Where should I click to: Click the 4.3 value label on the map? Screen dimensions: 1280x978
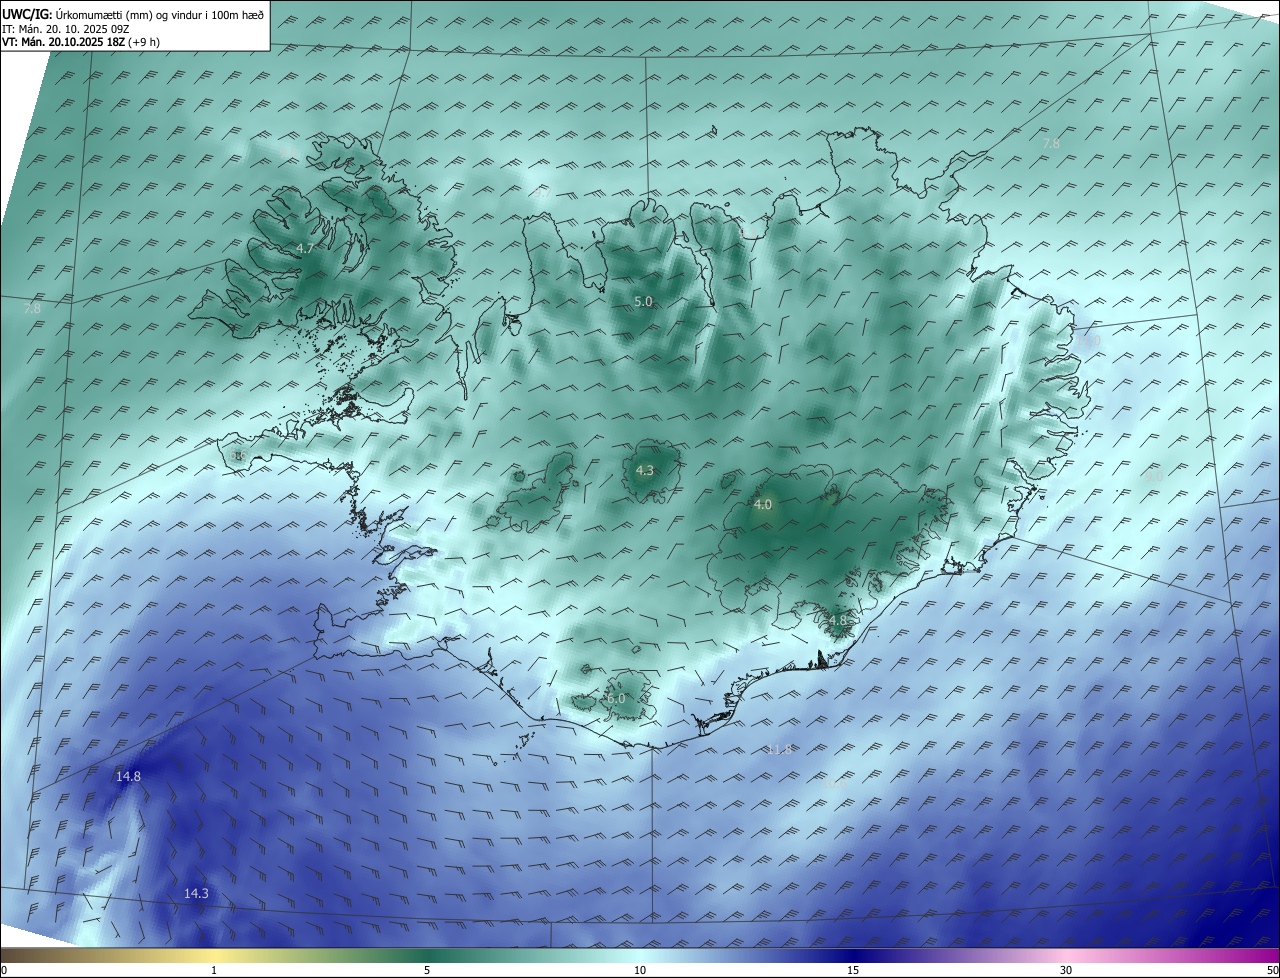pos(645,470)
